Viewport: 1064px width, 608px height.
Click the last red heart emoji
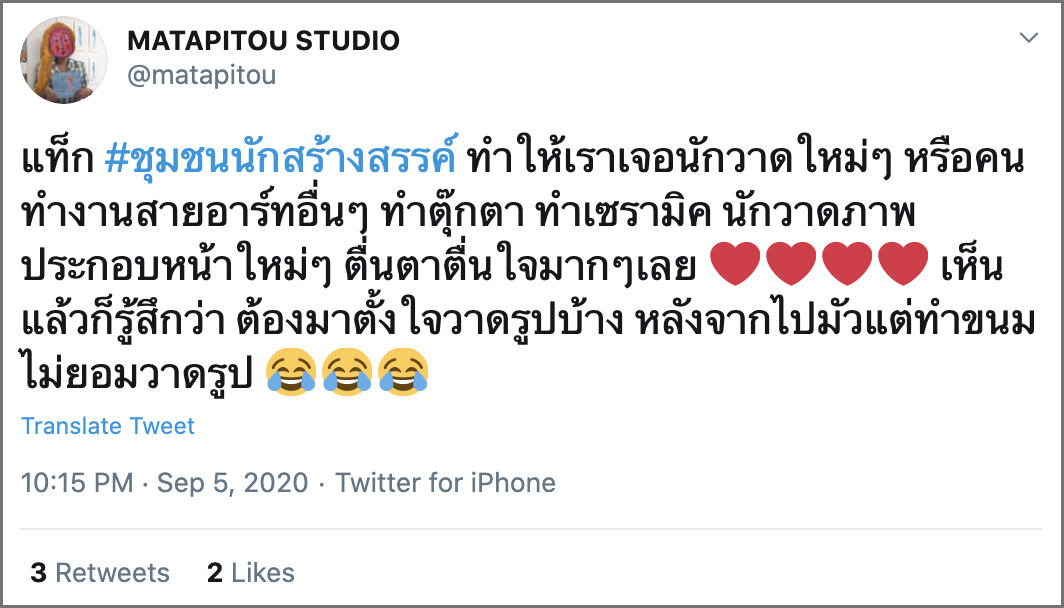(x=903, y=263)
